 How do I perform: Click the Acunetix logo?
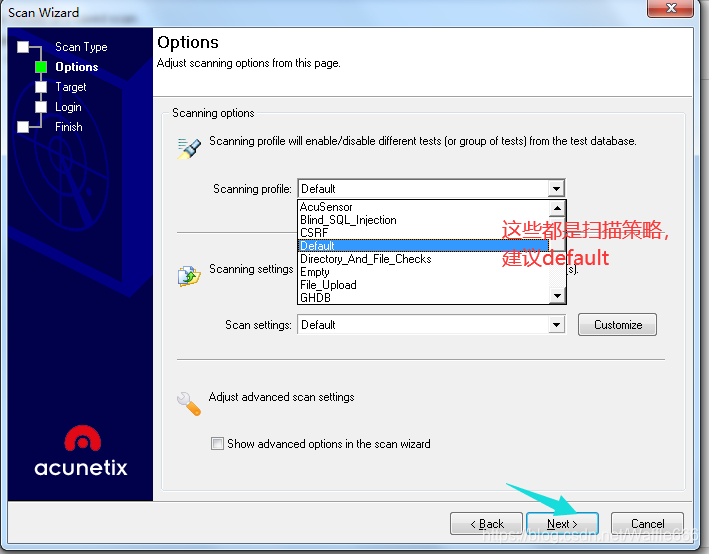tap(81, 451)
